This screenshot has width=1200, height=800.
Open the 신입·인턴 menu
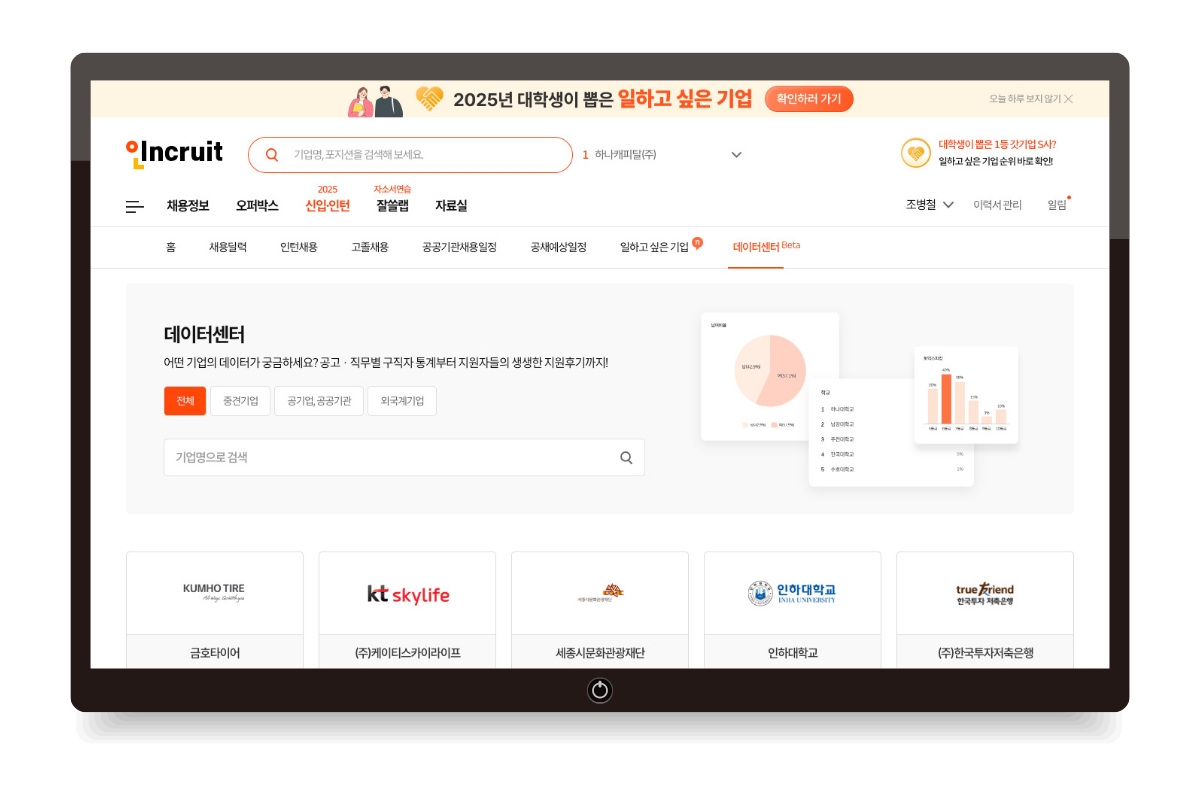click(328, 206)
